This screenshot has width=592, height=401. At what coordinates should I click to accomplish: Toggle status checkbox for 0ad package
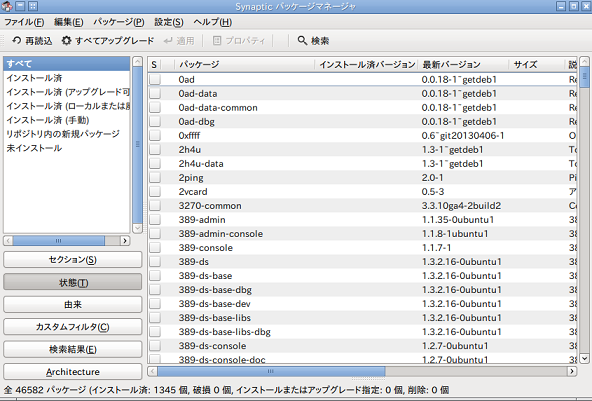[x=155, y=79]
